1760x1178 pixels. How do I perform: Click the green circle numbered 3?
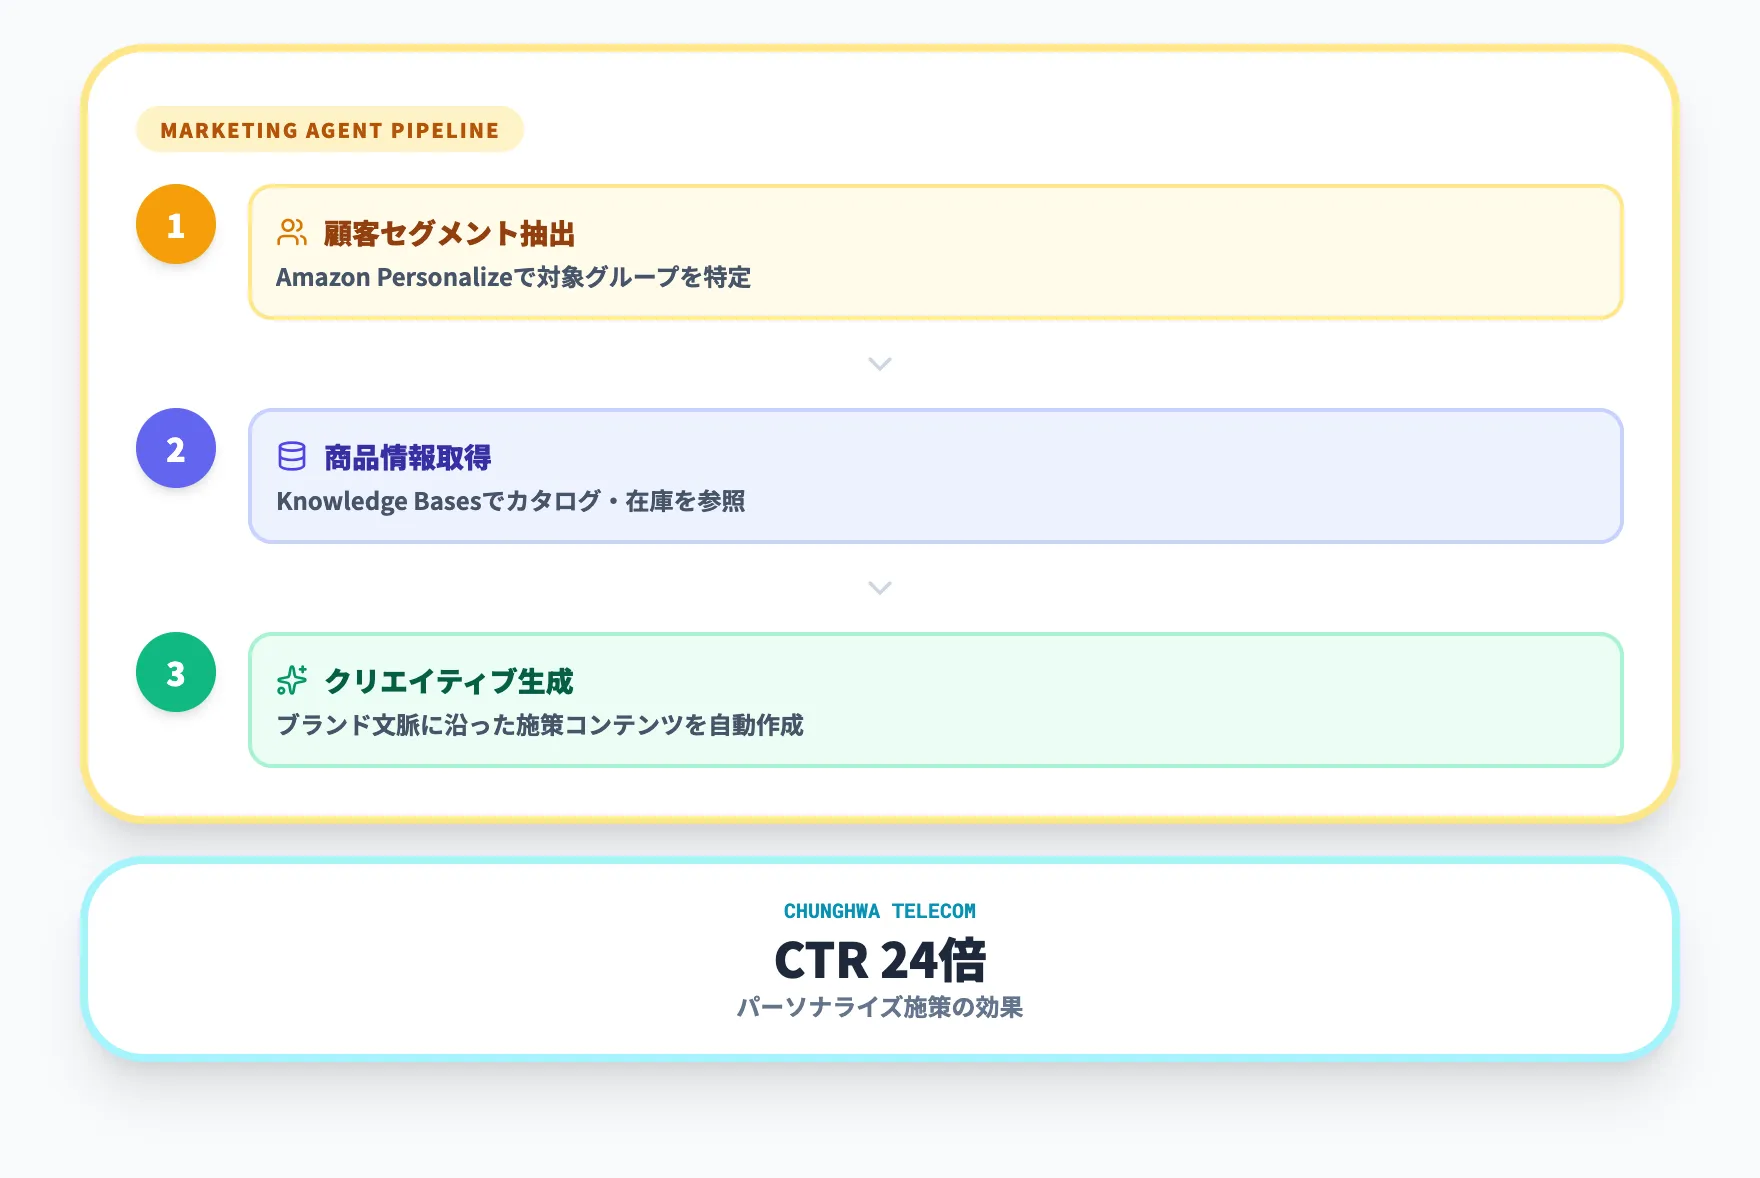[175, 673]
